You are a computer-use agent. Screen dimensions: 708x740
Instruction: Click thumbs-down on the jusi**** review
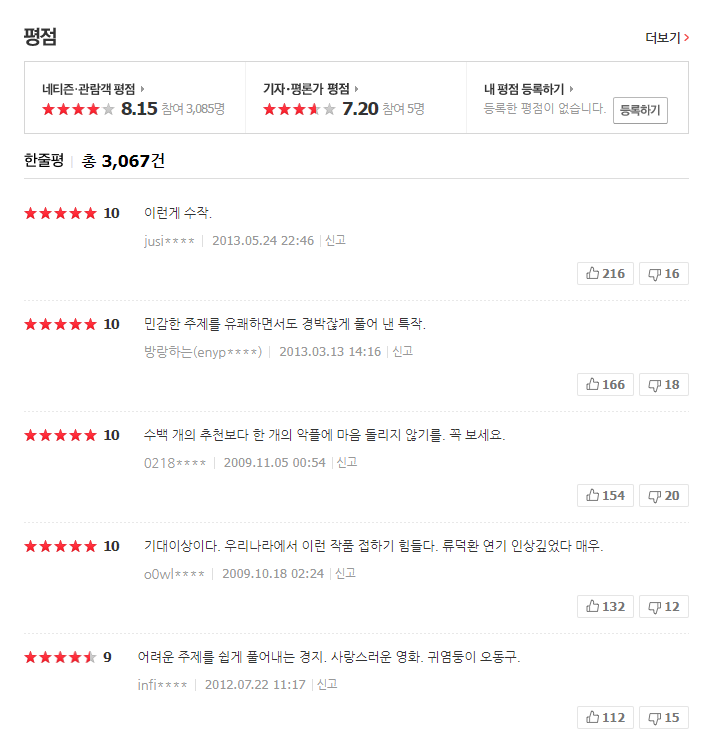[x=663, y=273]
